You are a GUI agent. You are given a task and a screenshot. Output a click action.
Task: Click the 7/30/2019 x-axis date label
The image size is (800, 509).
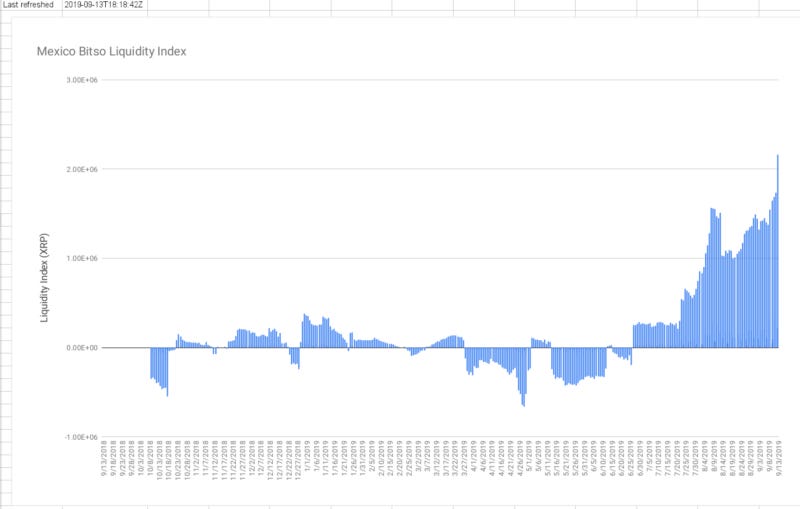(x=695, y=459)
